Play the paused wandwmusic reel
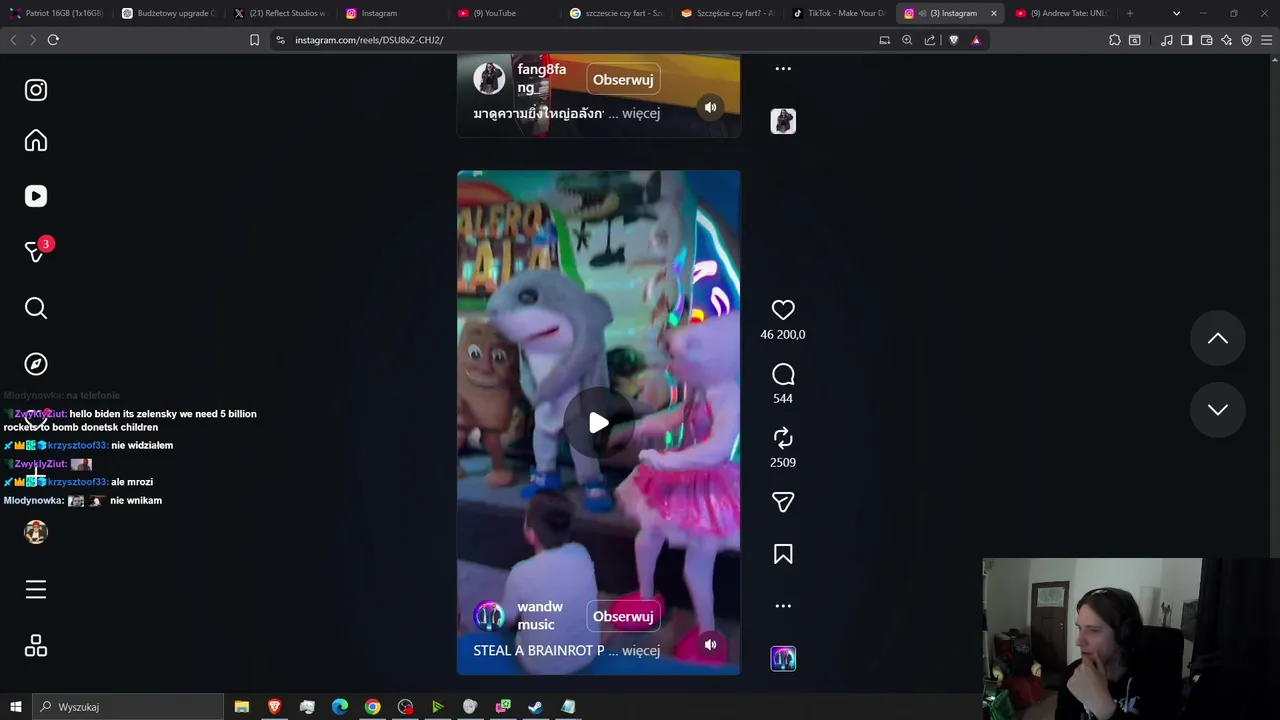This screenshot has height=720, width=1280. pyautogui.click(x=598, y=423)
